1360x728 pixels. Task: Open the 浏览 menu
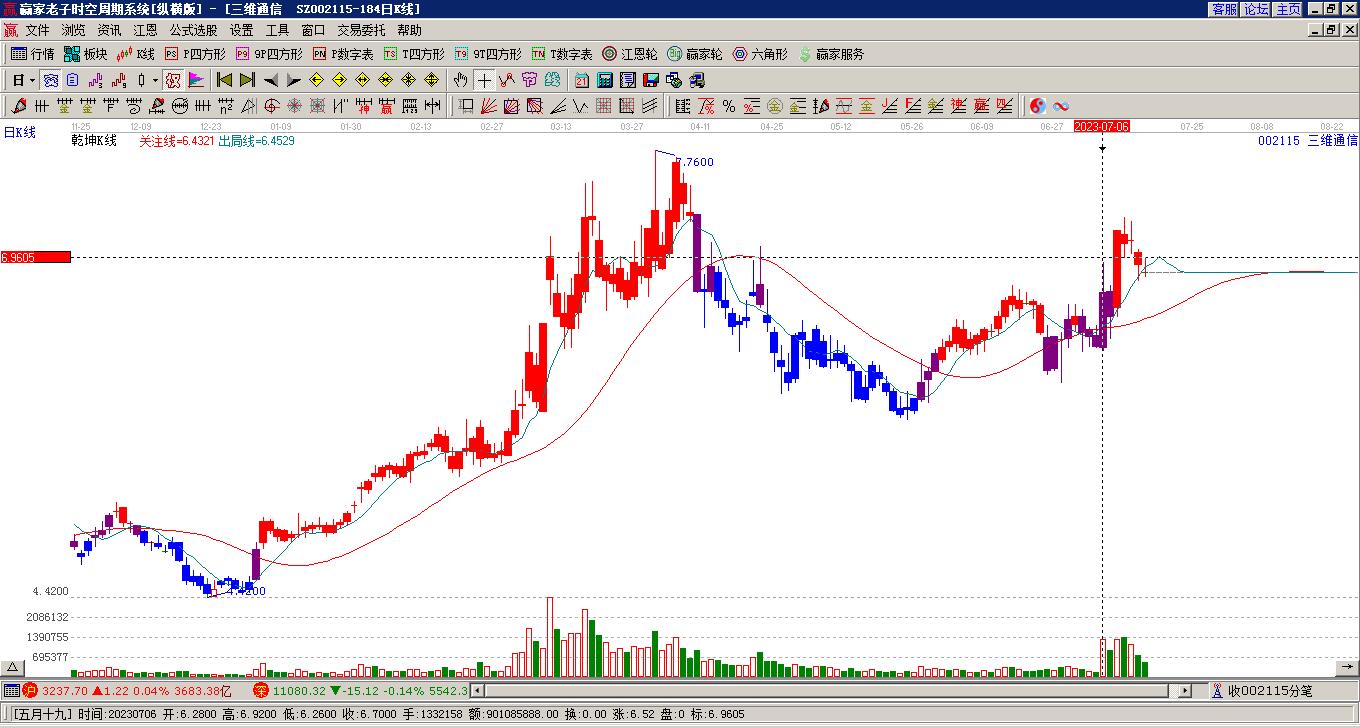tap(73, 31)
